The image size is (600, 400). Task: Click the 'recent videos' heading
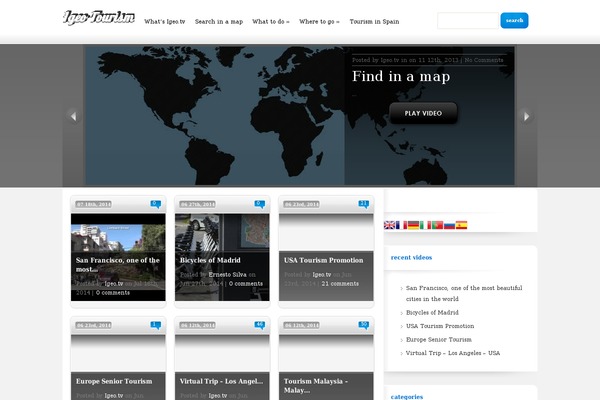click(411, 257)
